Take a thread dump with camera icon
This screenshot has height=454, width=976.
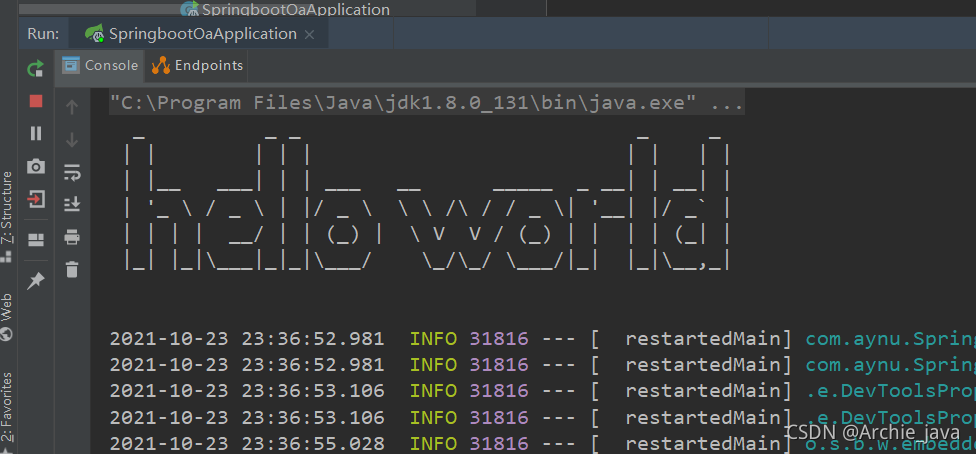click(35, 166)
